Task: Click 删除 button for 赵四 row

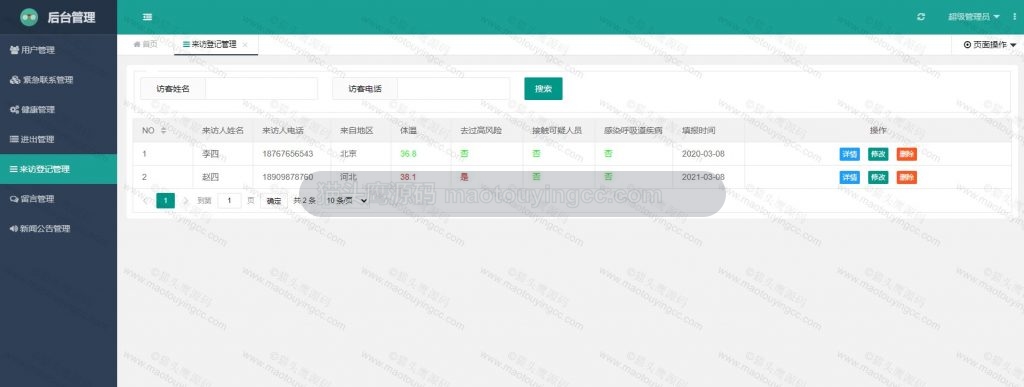Action: click(906, 178)
